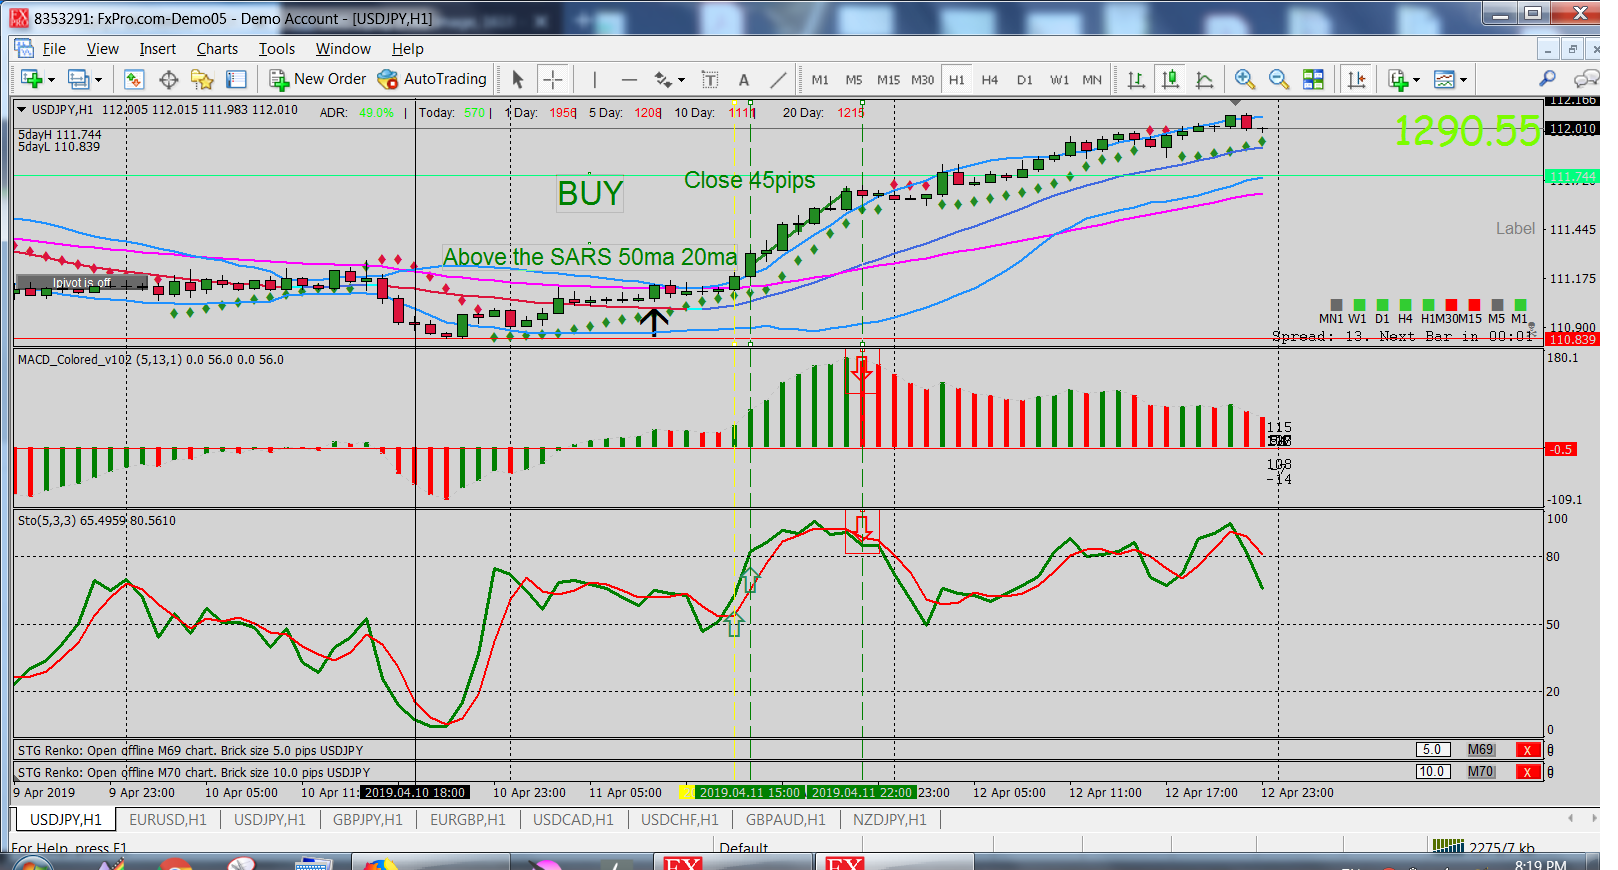Open the Market Watch panel icon
This screenshot has height=870, width=1618.
[134, 79]
